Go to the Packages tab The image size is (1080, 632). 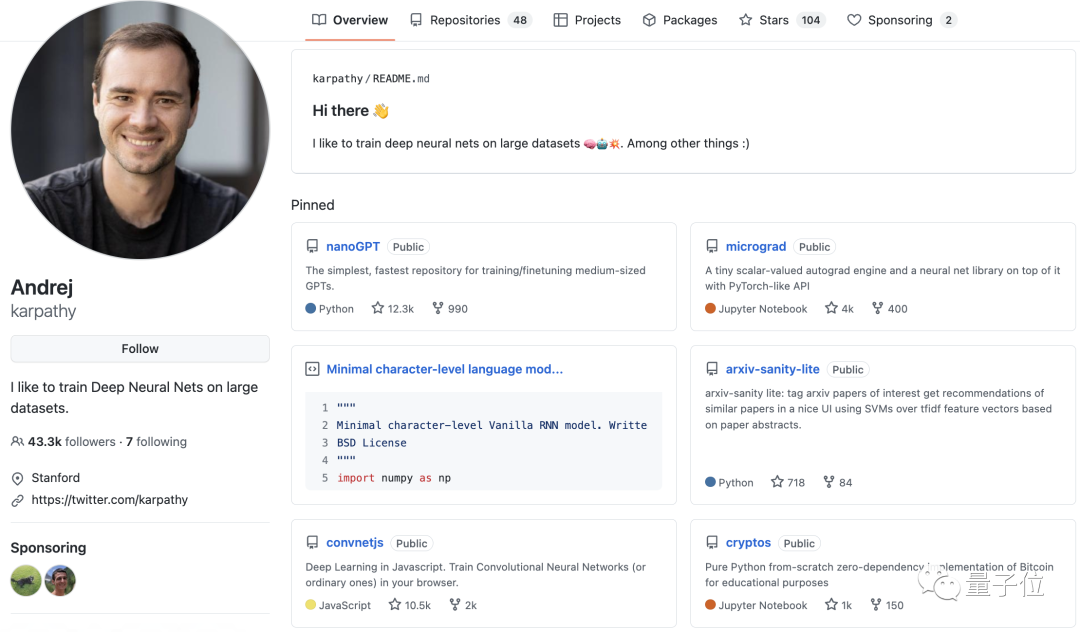point(679,20)
